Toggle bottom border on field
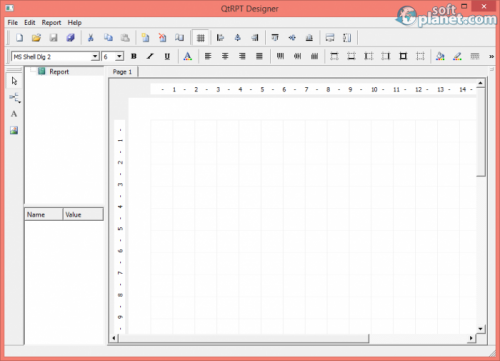Viewport: 500px width, 361px height. [x=351, y=56]
